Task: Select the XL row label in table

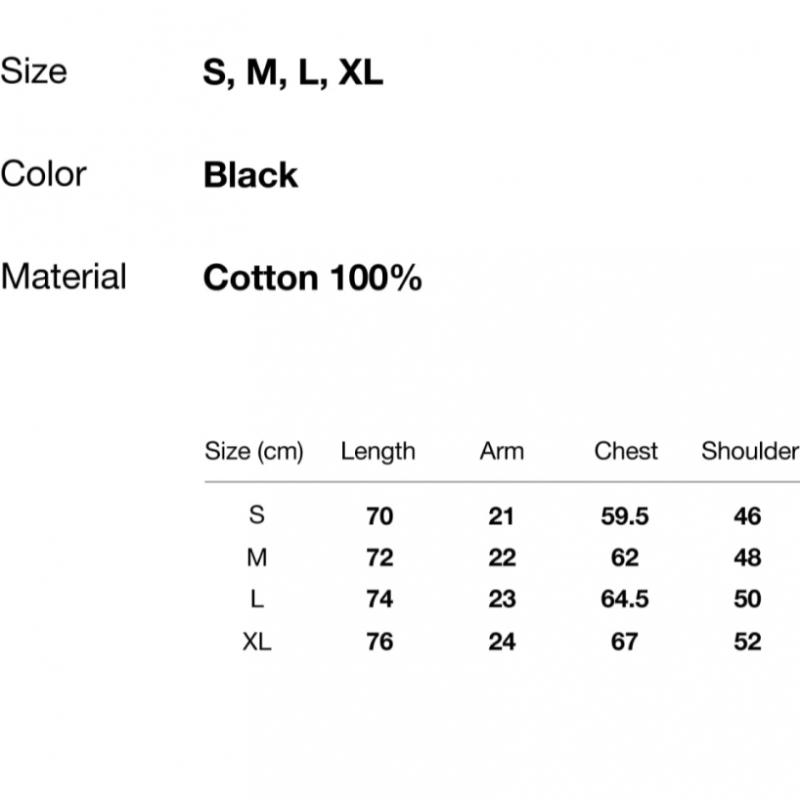Action: coord(257,641)
